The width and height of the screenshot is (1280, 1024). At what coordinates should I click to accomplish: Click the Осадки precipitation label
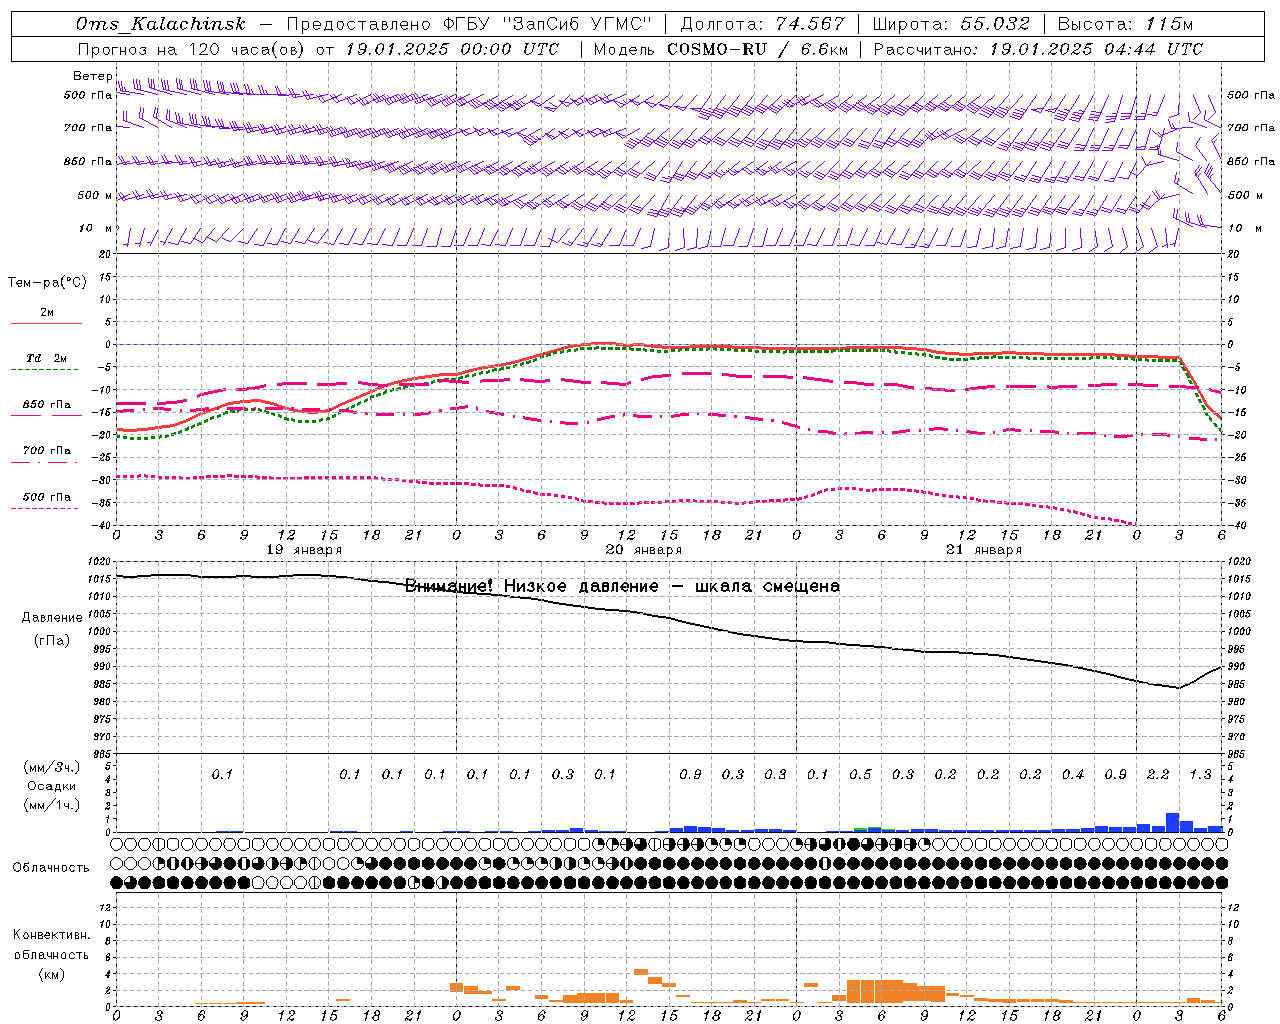tap(52, 786)
